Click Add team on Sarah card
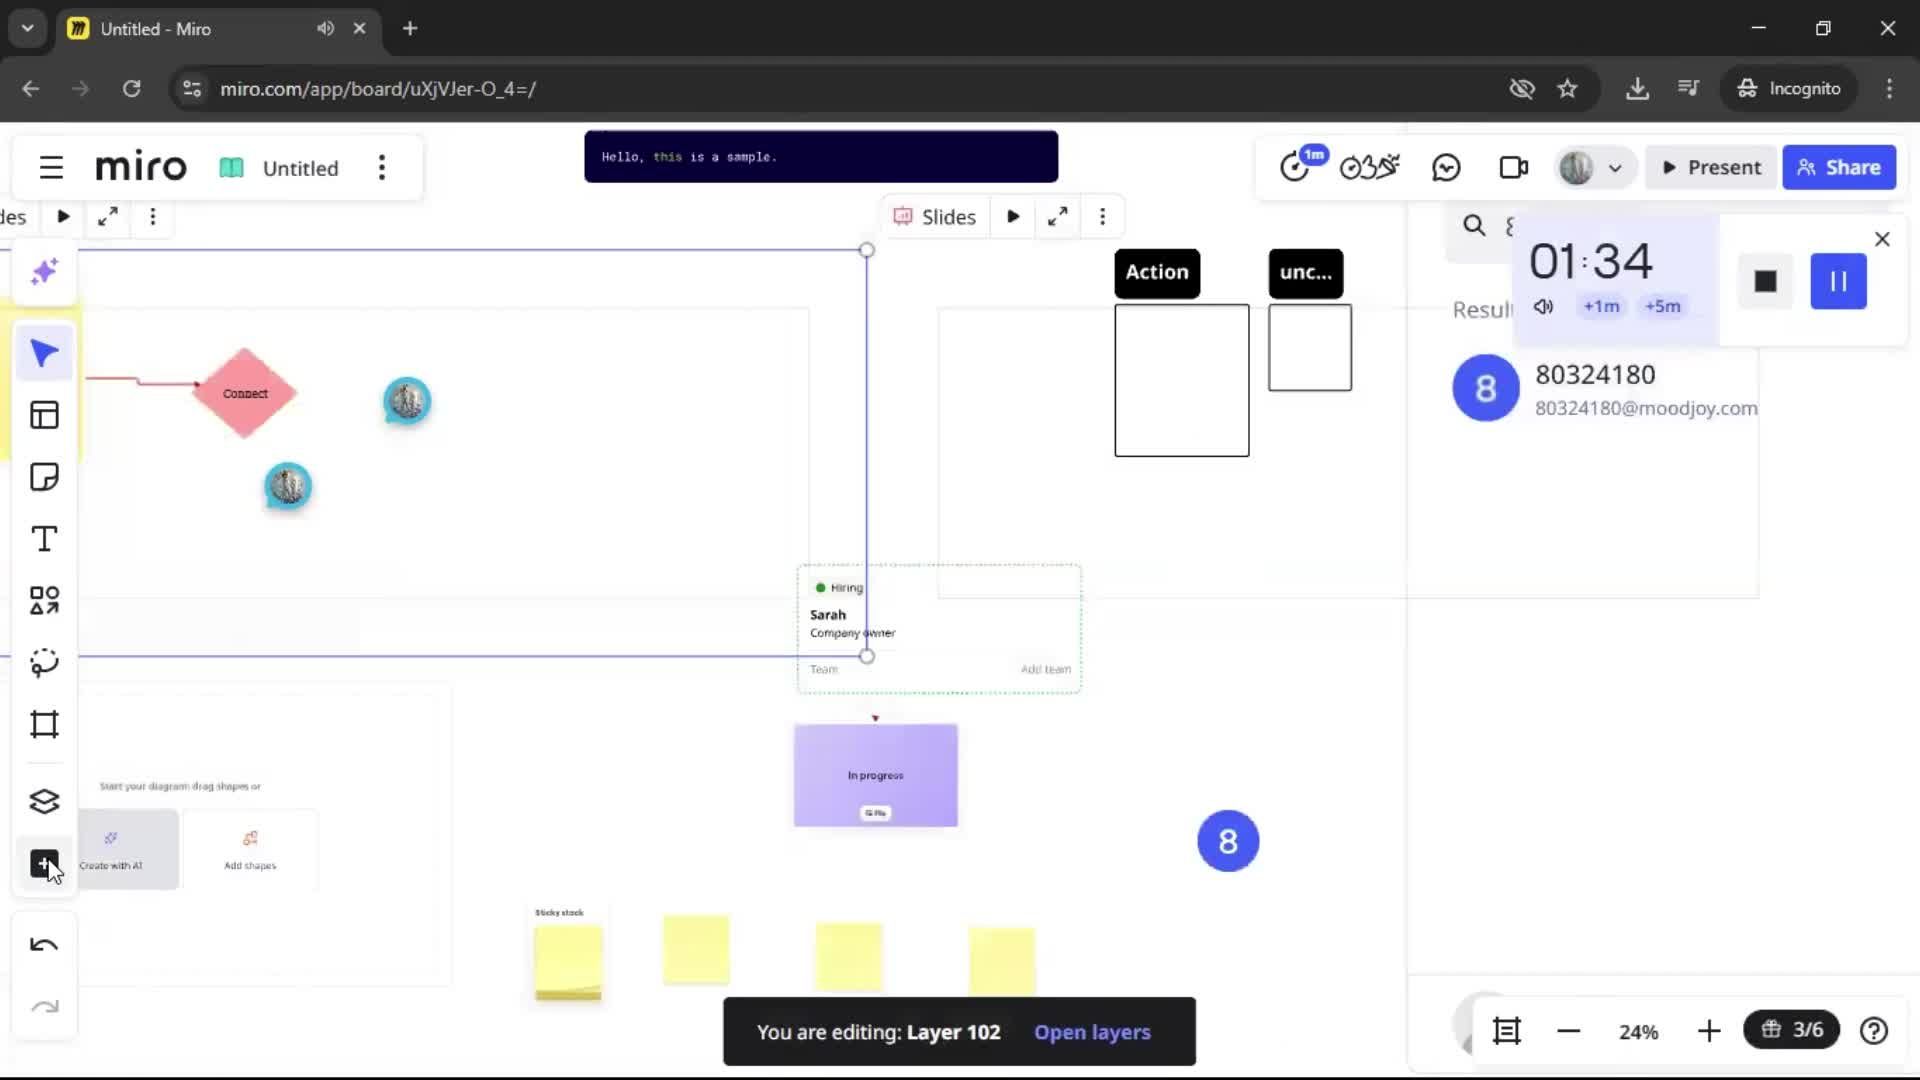 coord(1045,669)
